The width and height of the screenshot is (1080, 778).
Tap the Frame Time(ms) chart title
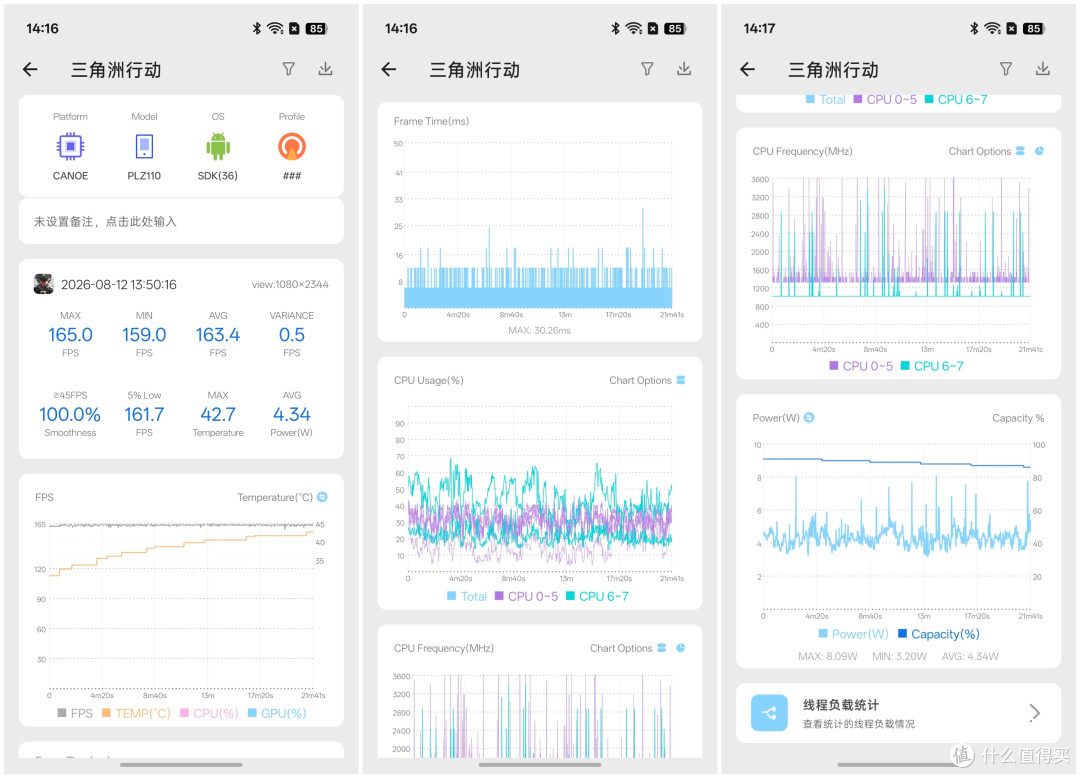431,121
